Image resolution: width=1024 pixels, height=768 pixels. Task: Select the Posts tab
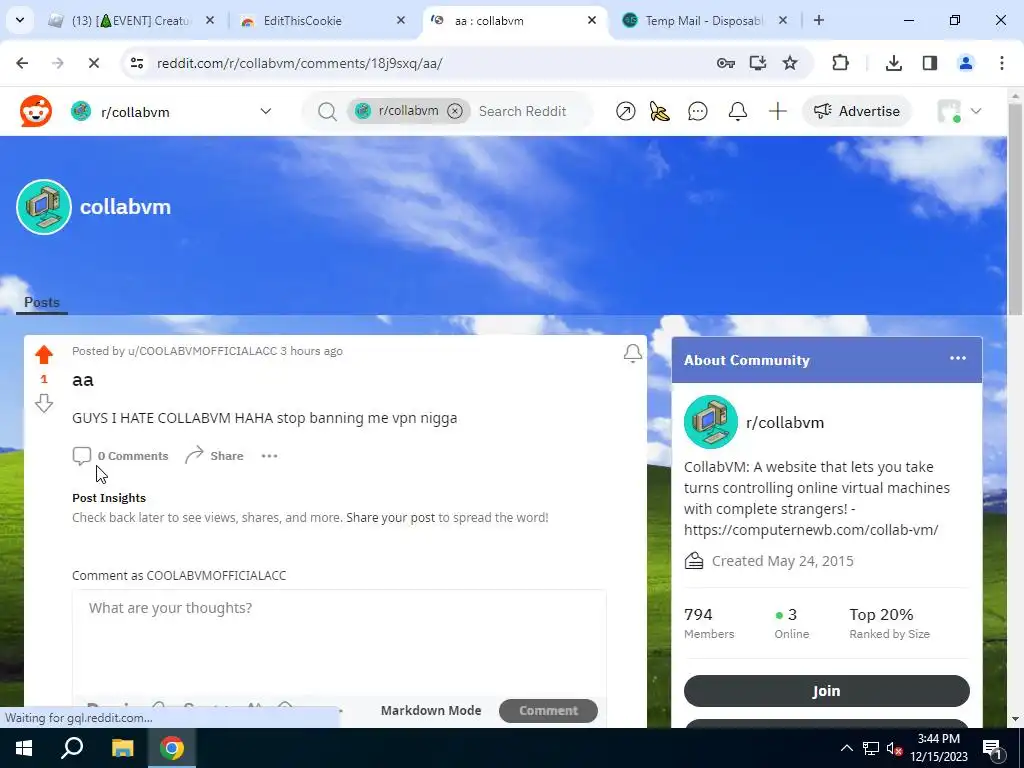[x=42, y=302]
